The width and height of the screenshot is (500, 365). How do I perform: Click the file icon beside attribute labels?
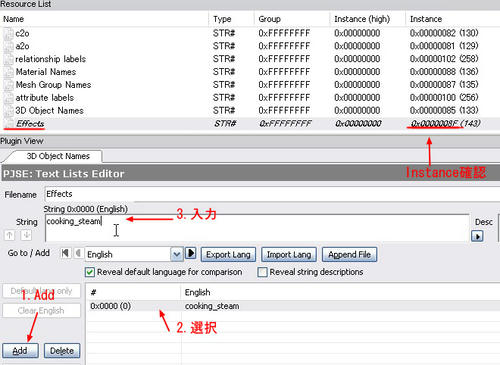(8, 98)
